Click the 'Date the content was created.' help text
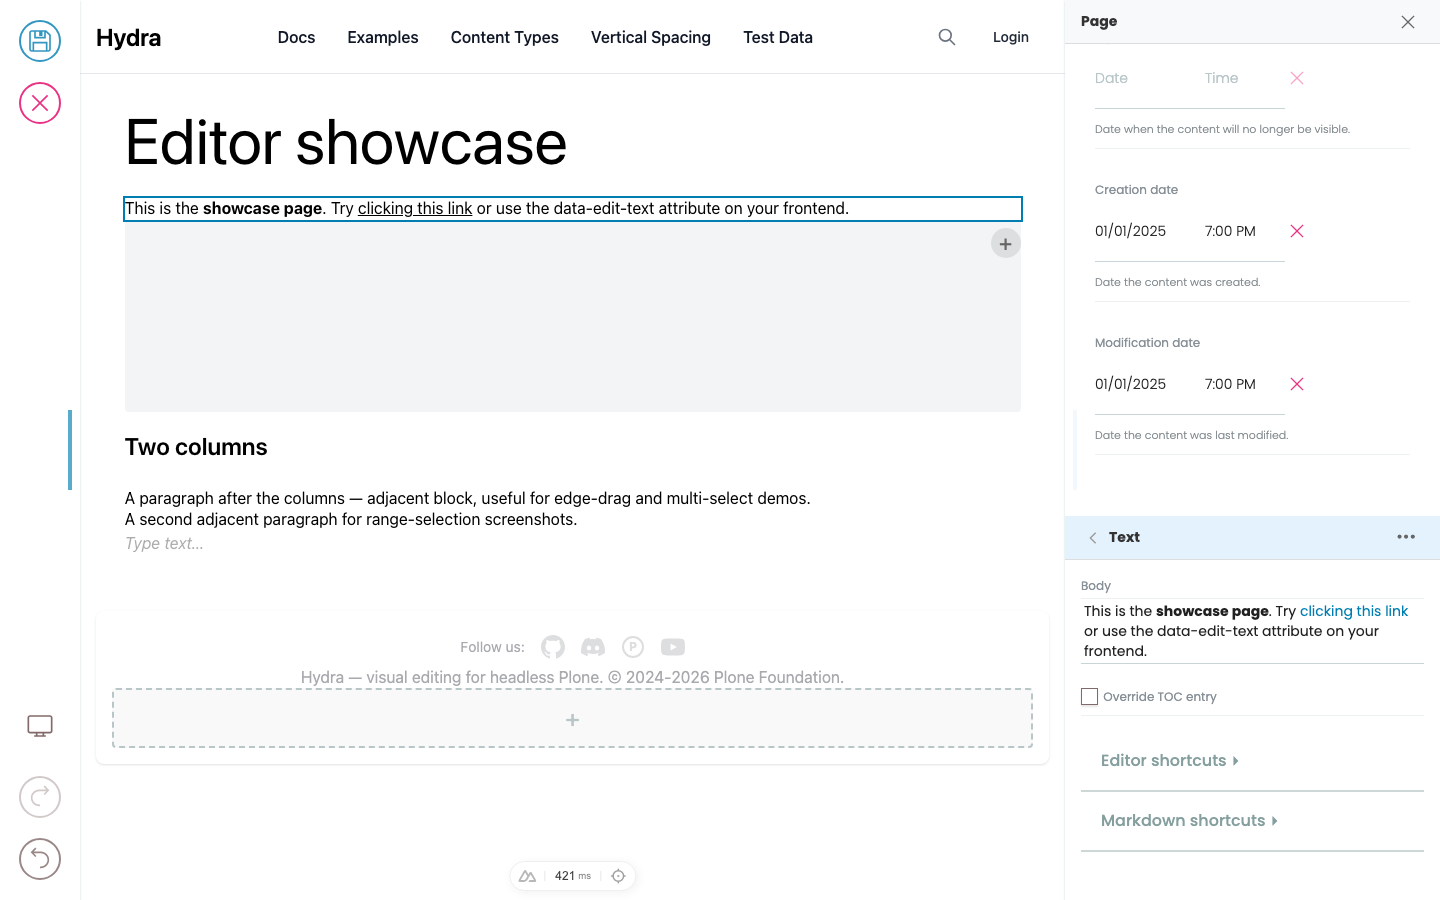 1178,282
